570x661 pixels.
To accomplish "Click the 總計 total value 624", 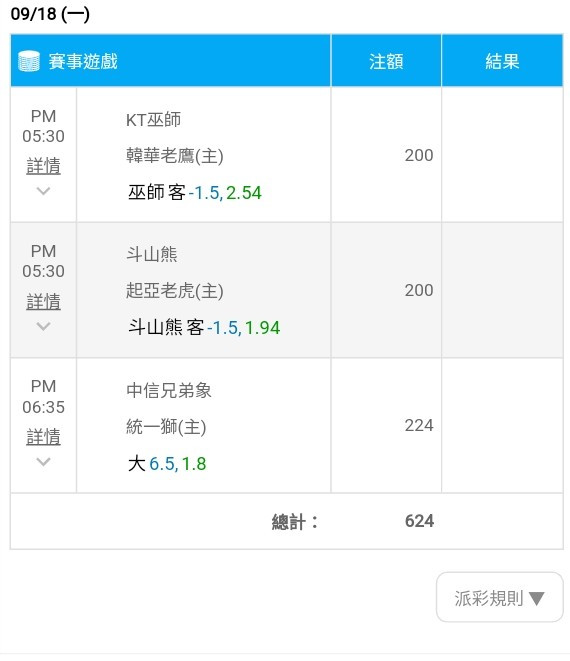I will pyautogui.click(x=419, y=521).
